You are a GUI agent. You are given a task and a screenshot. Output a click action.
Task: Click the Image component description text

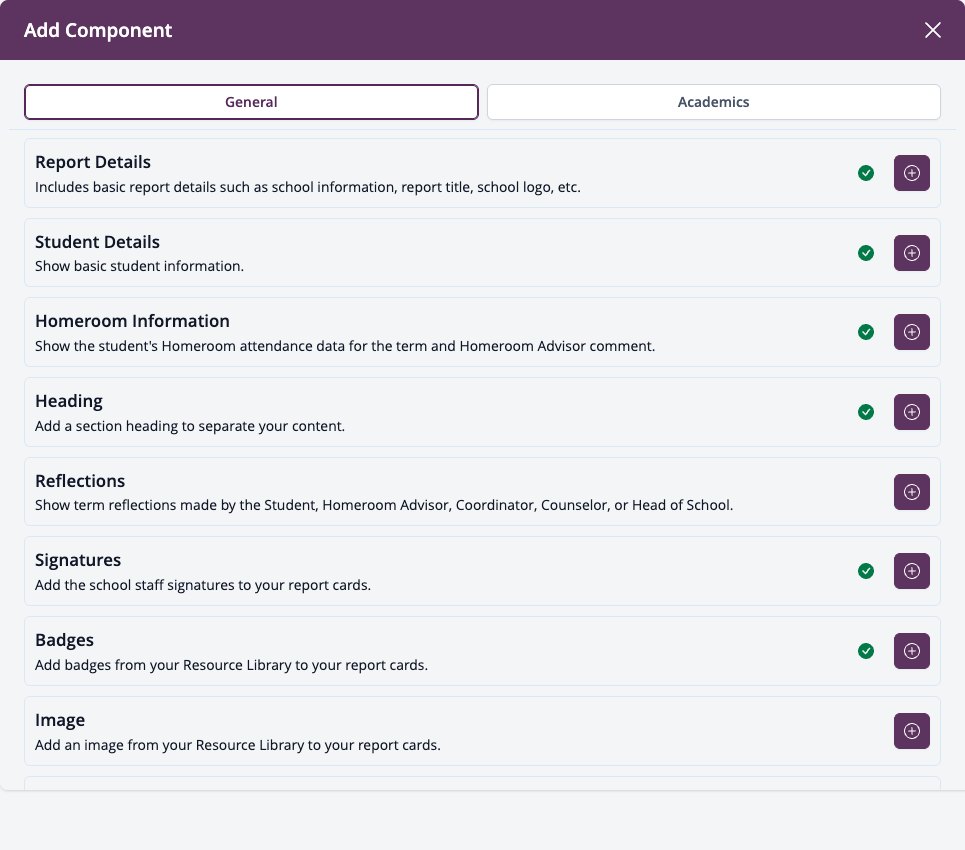(238, 745)
